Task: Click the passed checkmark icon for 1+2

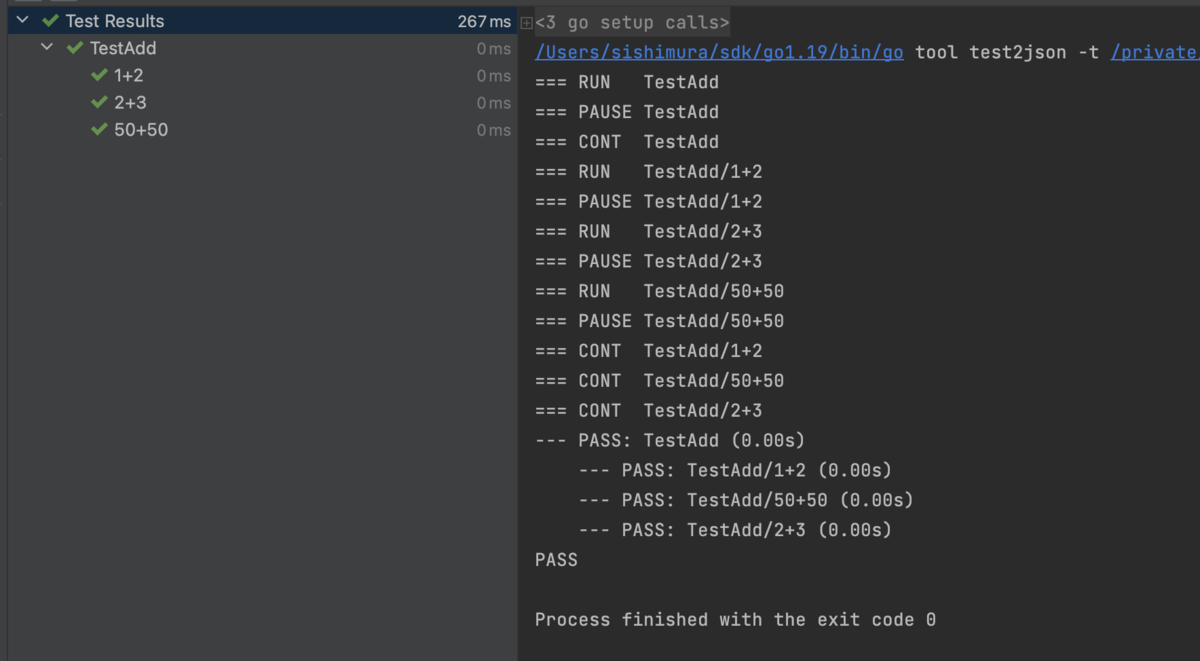Action: (98, 75)
